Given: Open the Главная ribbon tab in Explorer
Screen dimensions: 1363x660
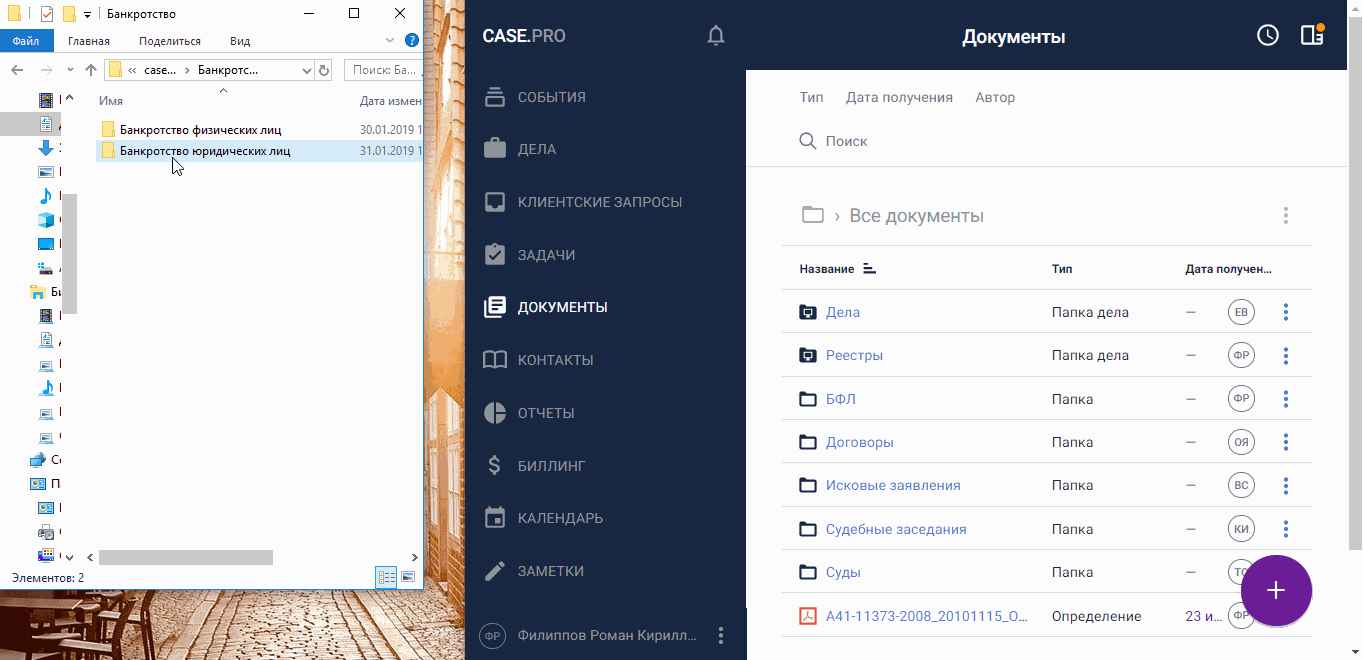Looking at the screenshot, I should click(x=89, y=41).
